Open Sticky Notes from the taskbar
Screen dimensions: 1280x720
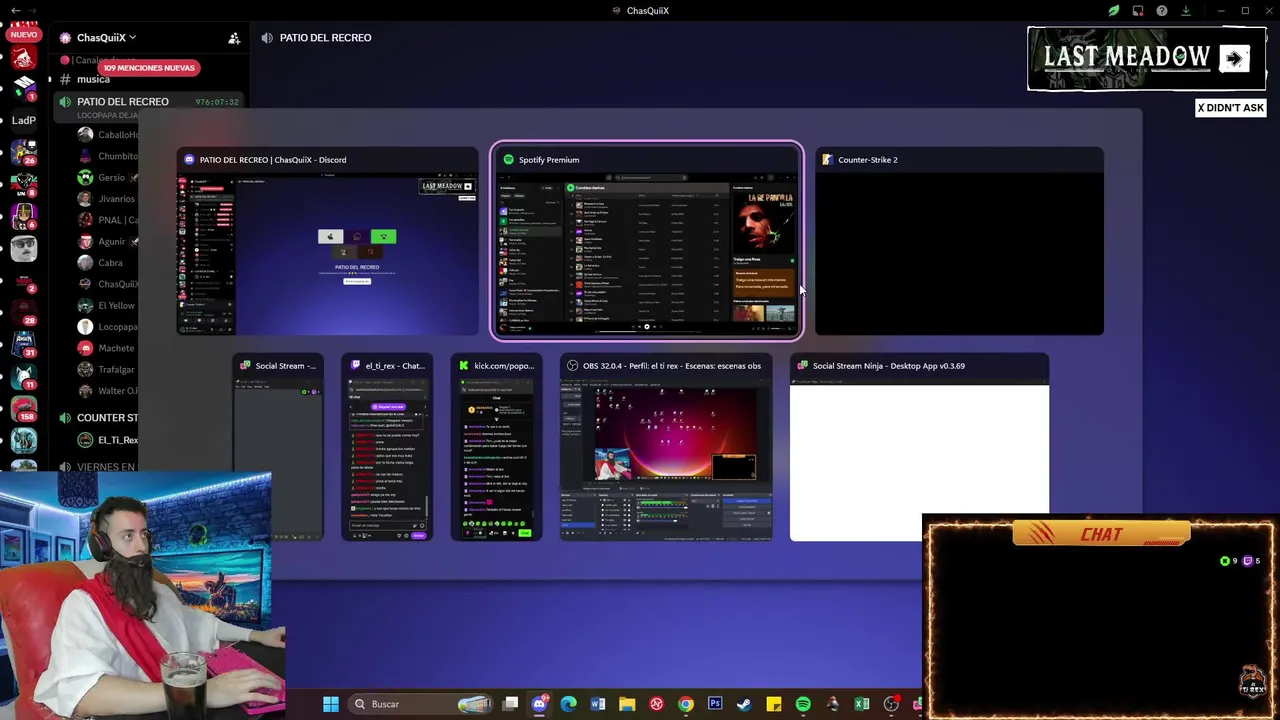(x=774, y=704)
